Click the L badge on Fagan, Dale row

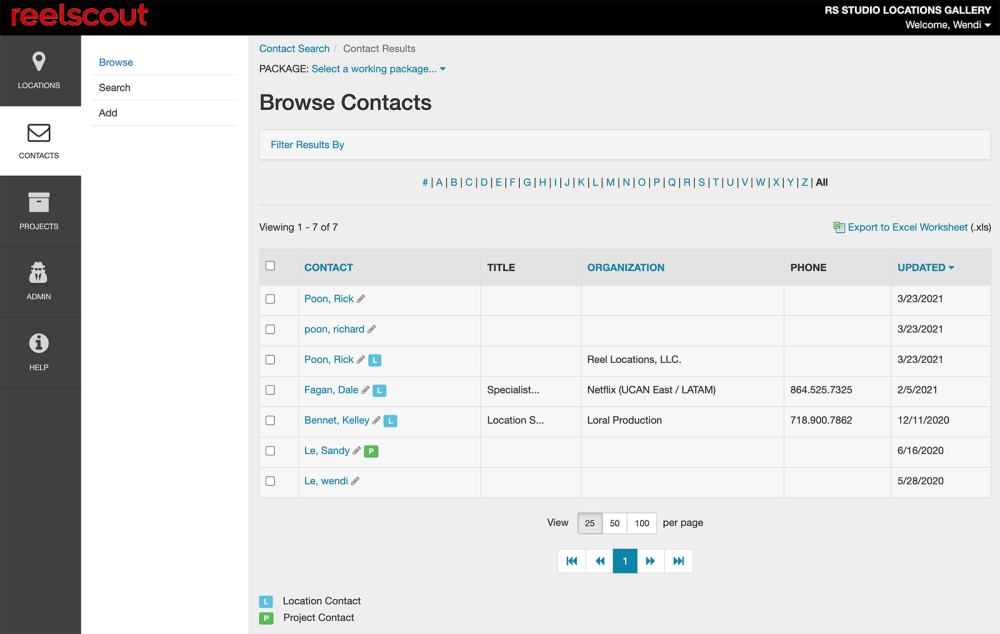point(379,390)
